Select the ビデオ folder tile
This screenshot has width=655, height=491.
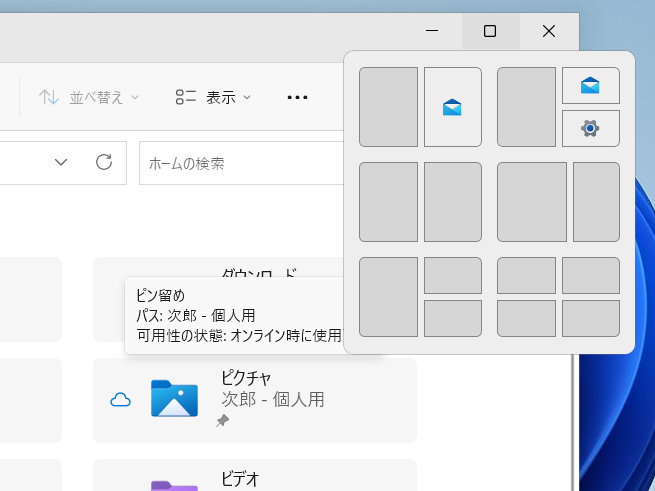pyautogui.click(x=255, y=475)
